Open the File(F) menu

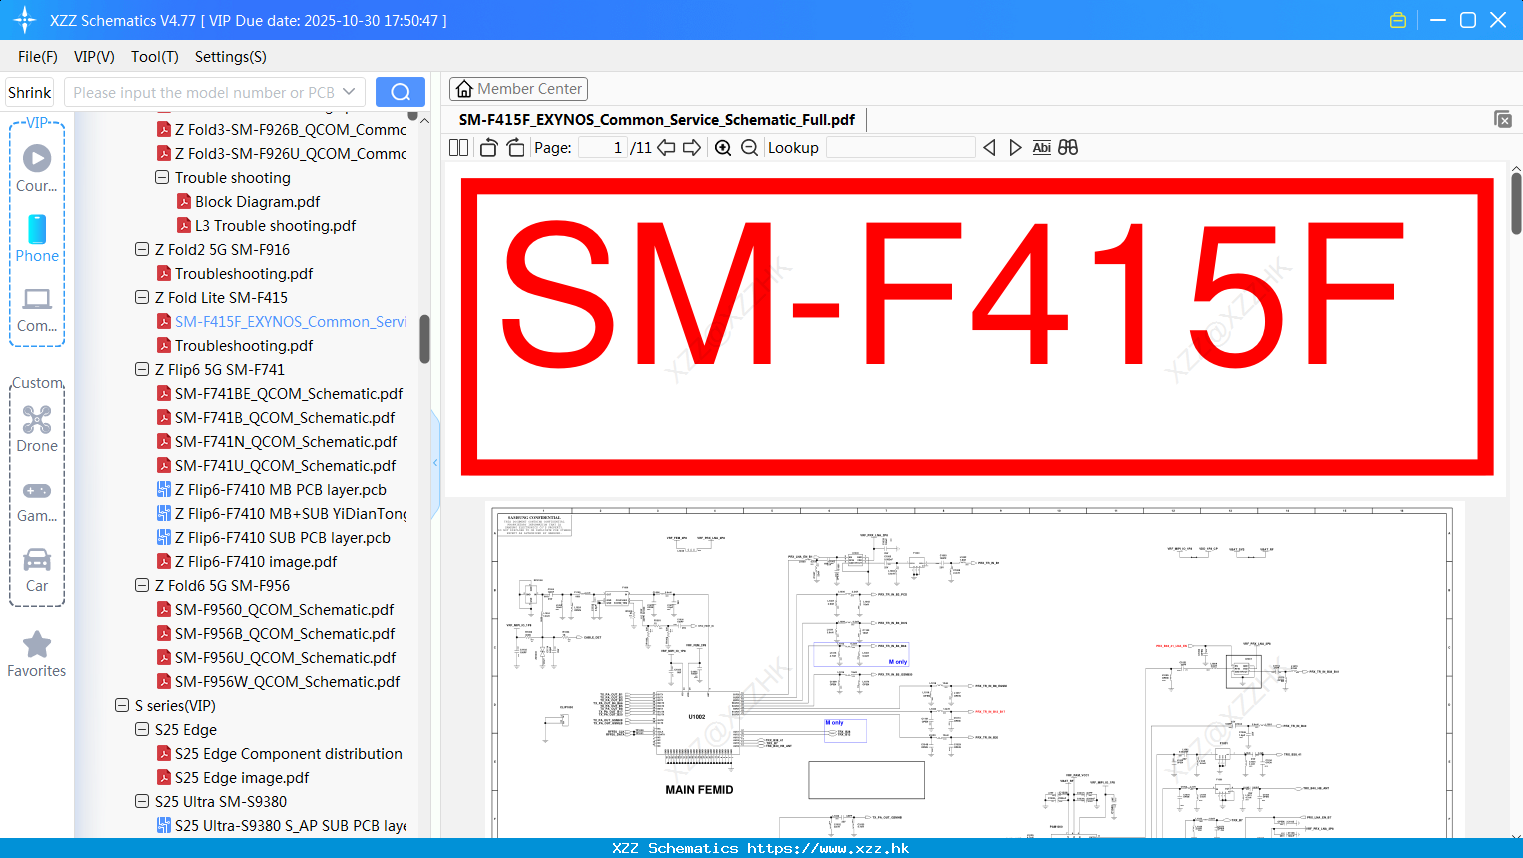pos(38,57)
